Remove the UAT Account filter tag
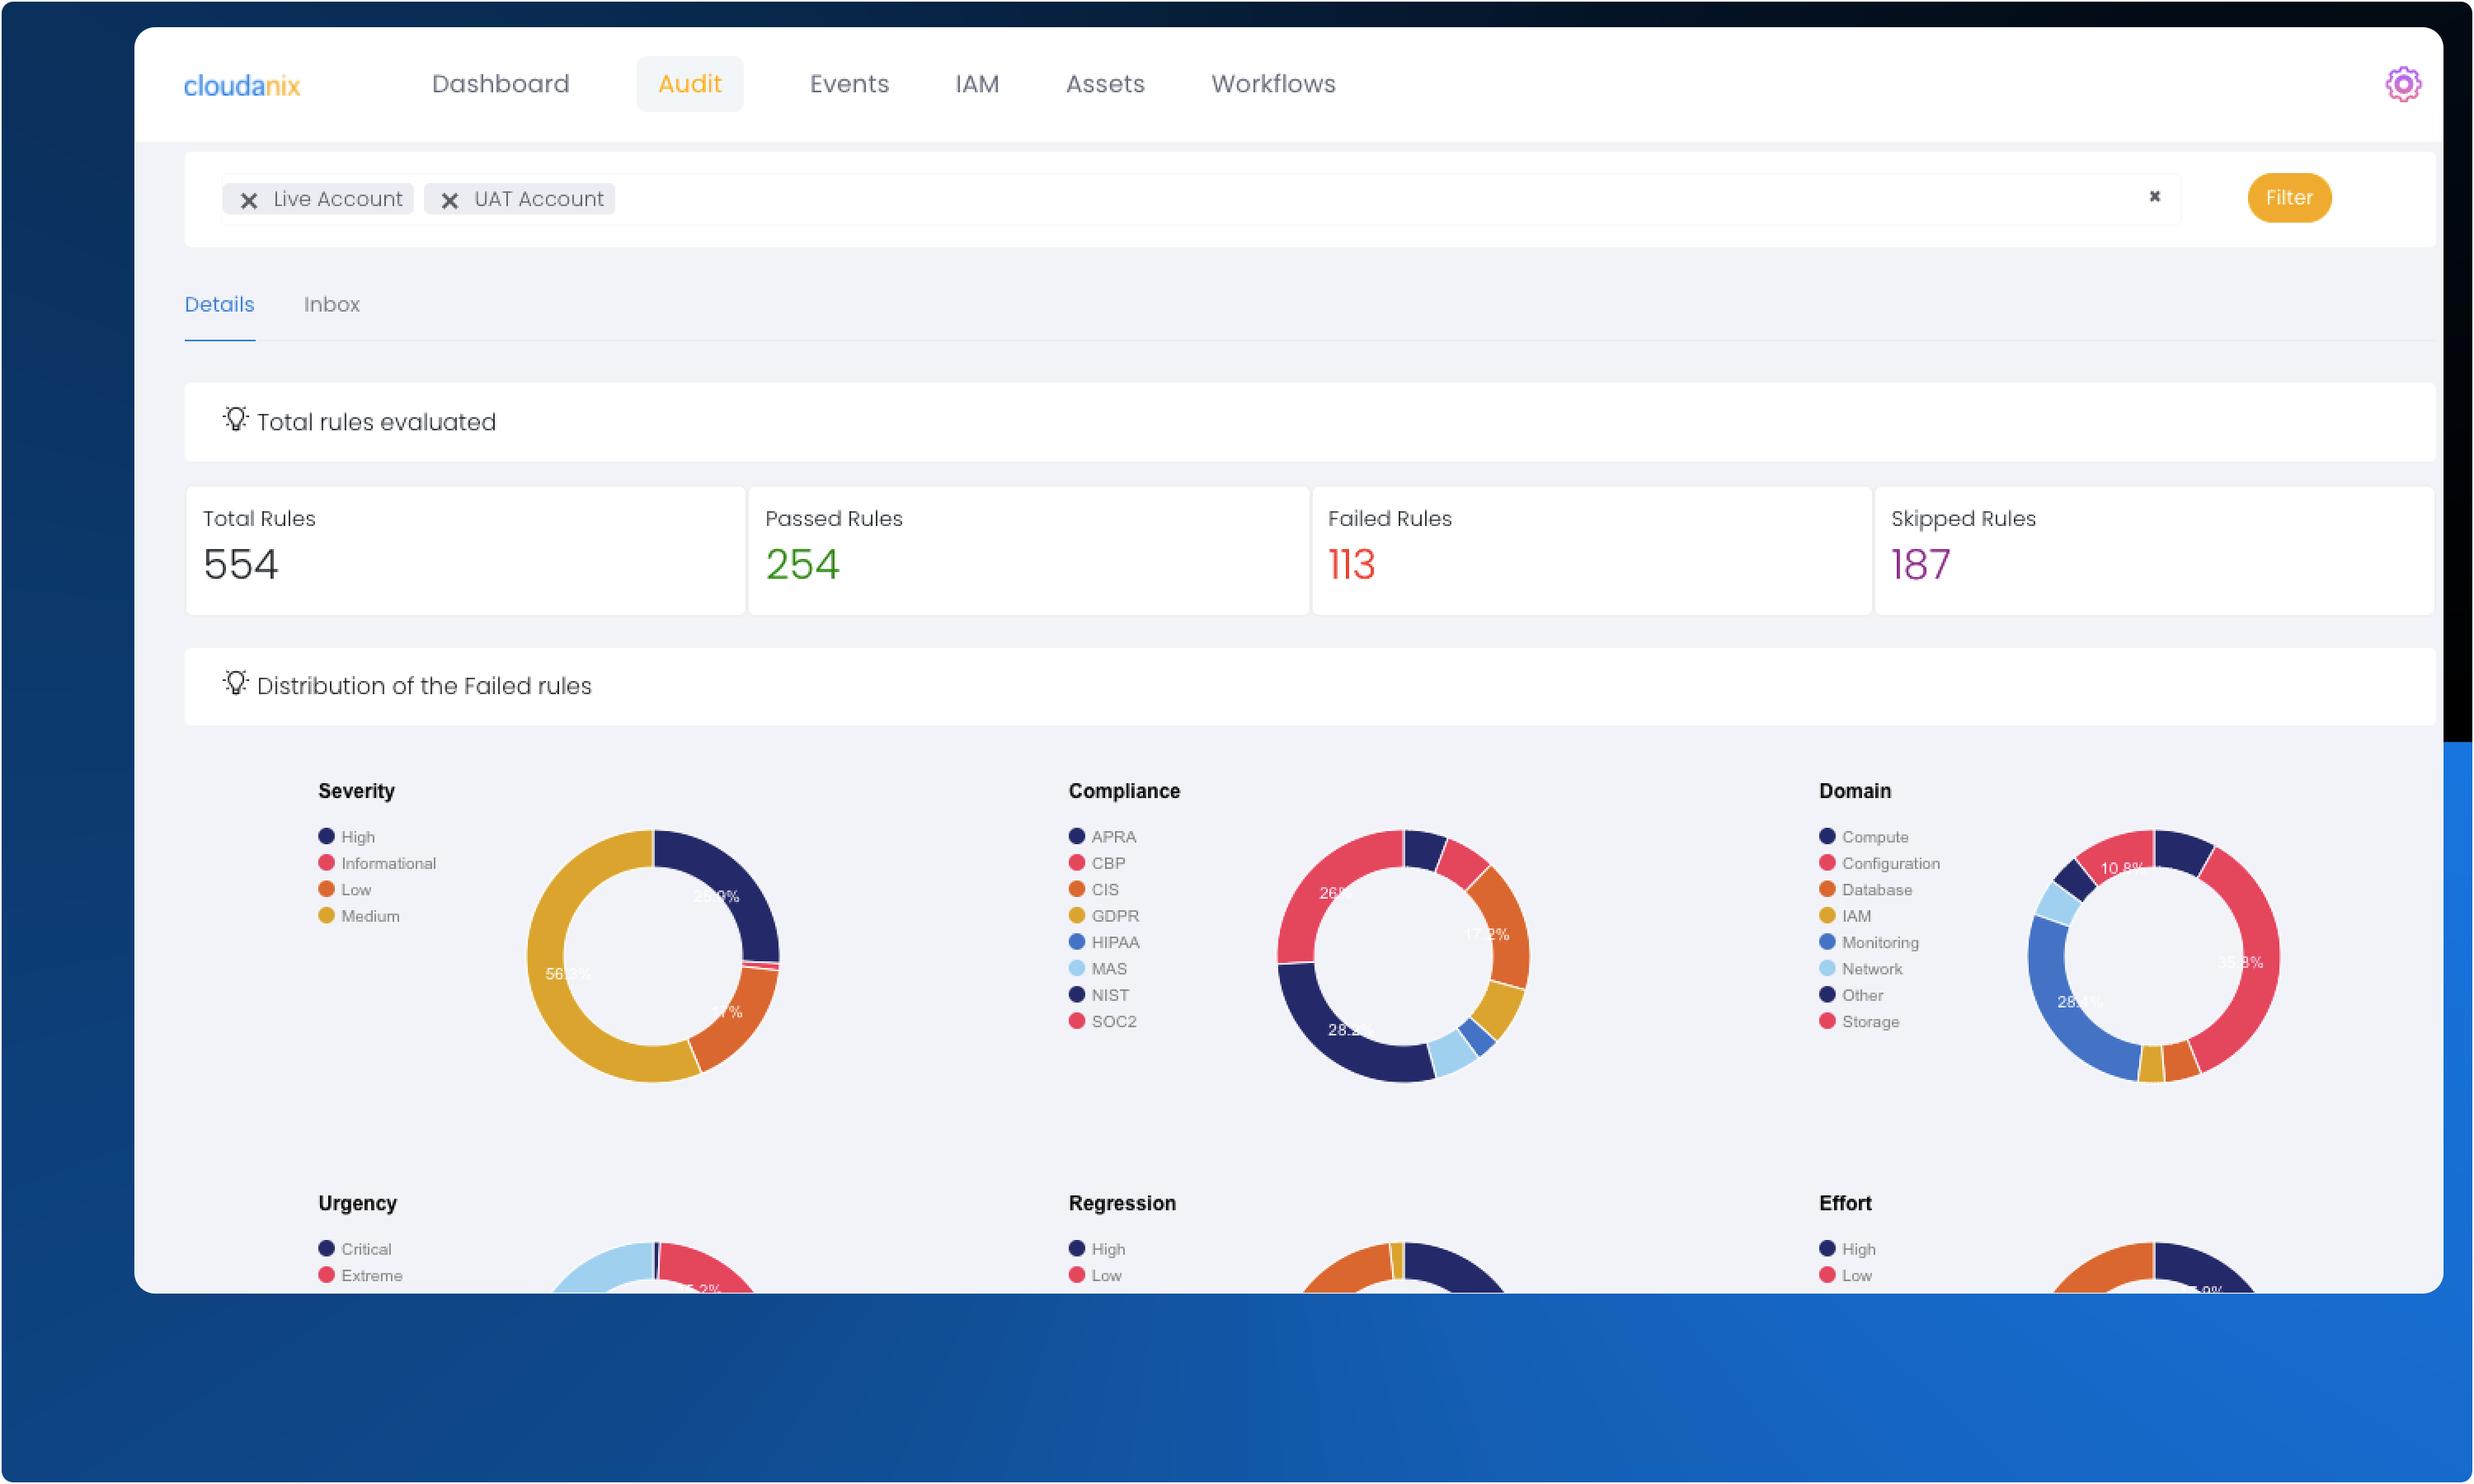 (450, 200)
